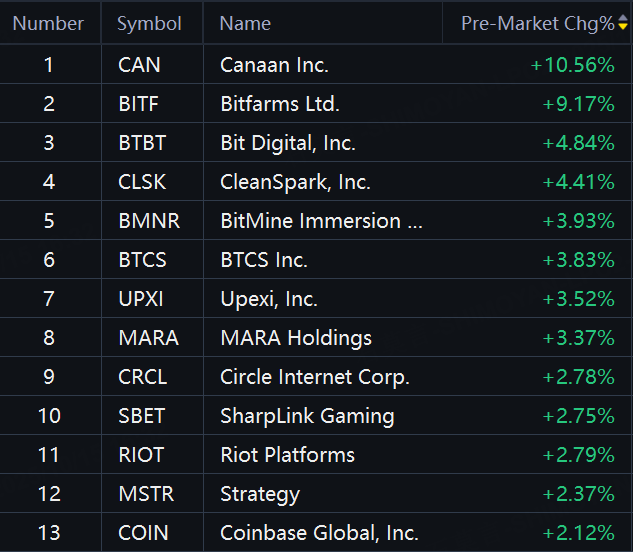Select the Name column header

click(245, 23)
